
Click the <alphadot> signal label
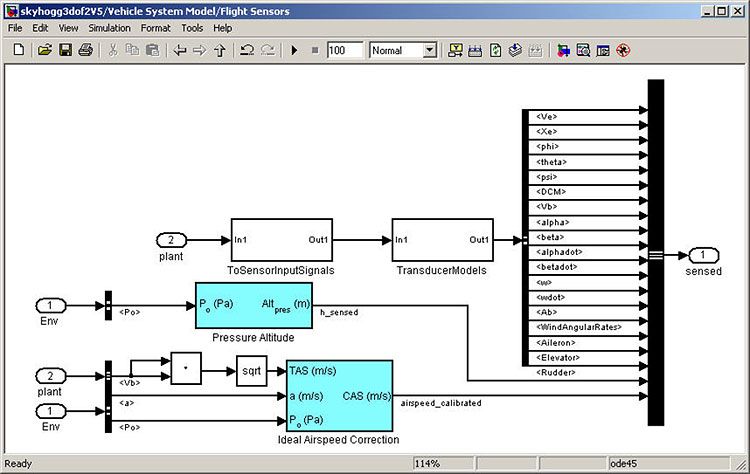coord(559,252)
